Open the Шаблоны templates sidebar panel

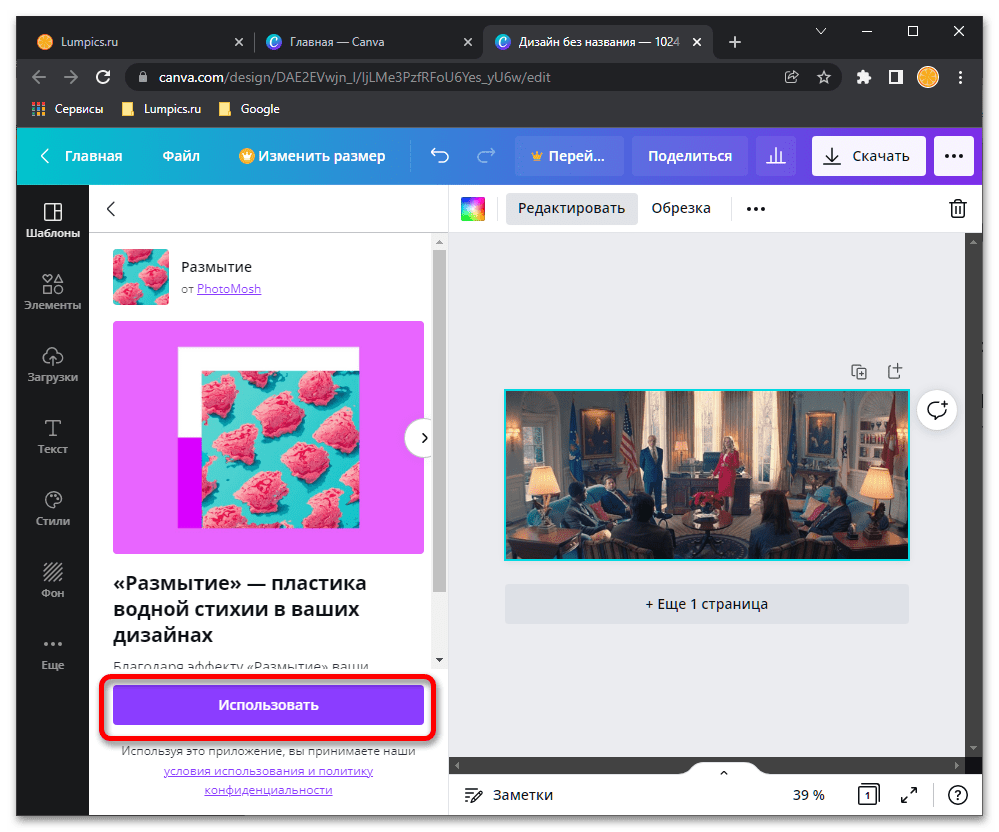click(53, 220)
